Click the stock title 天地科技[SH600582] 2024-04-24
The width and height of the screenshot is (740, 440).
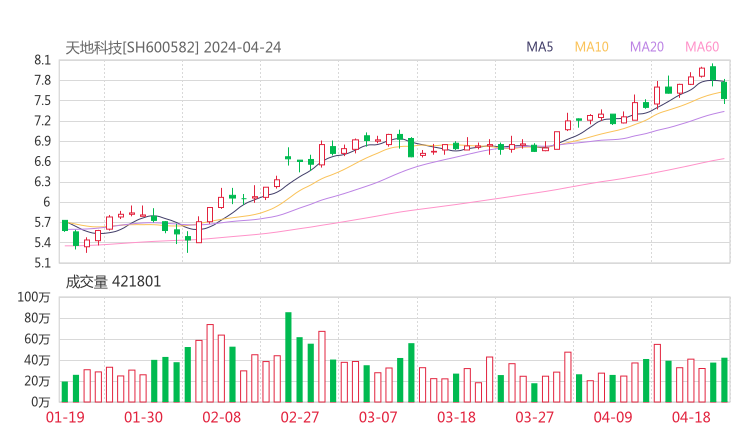173,48
